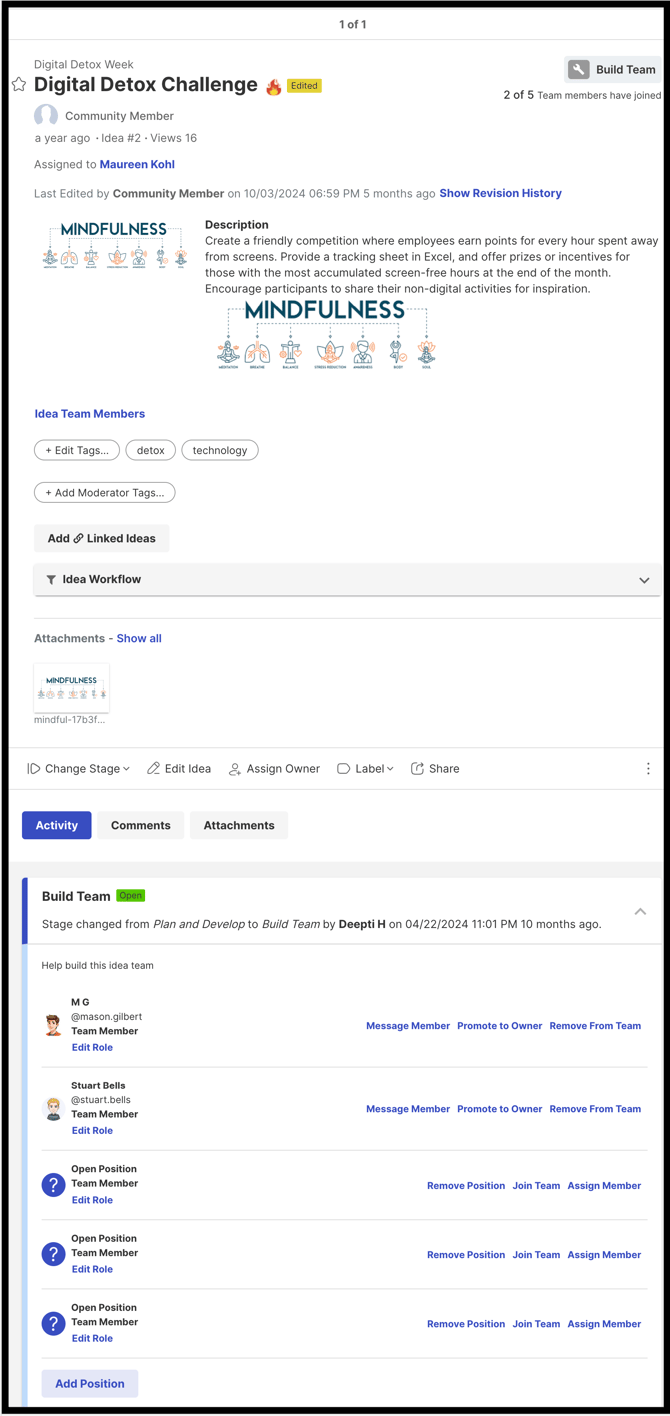The height and width of the screenshot is (1416, 670).
Task: Click the Edit Idea pencil icon
Action: click(x=153, y=769)
